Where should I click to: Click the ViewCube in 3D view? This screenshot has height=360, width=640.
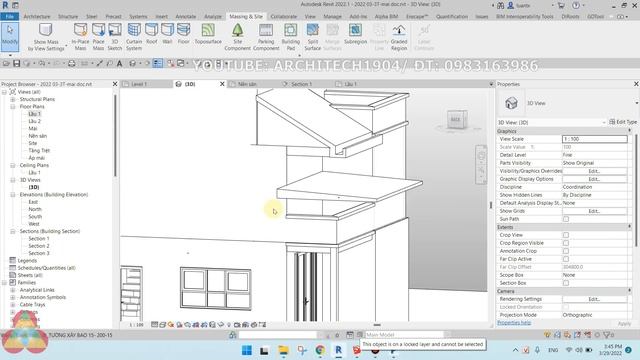(456, 119)
